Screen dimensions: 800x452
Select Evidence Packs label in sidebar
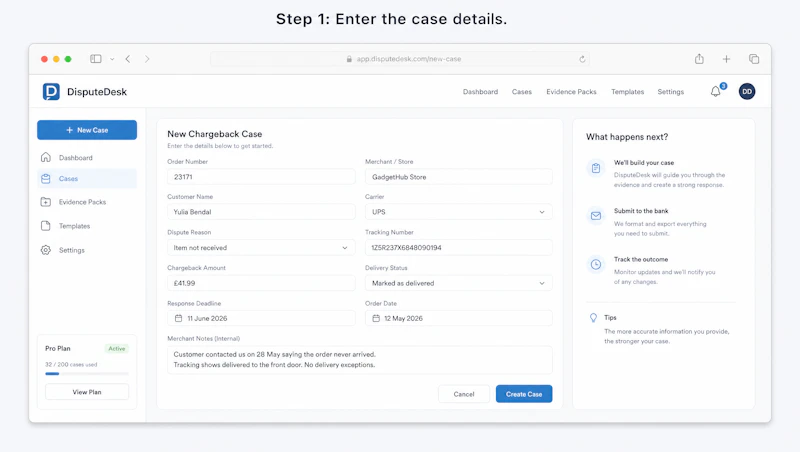tap(82, 202)
